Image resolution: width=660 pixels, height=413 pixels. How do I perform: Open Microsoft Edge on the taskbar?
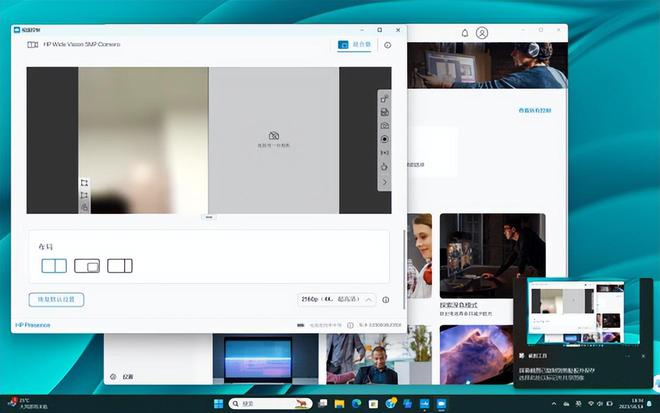pyautogui.click(x=357, y=404)
